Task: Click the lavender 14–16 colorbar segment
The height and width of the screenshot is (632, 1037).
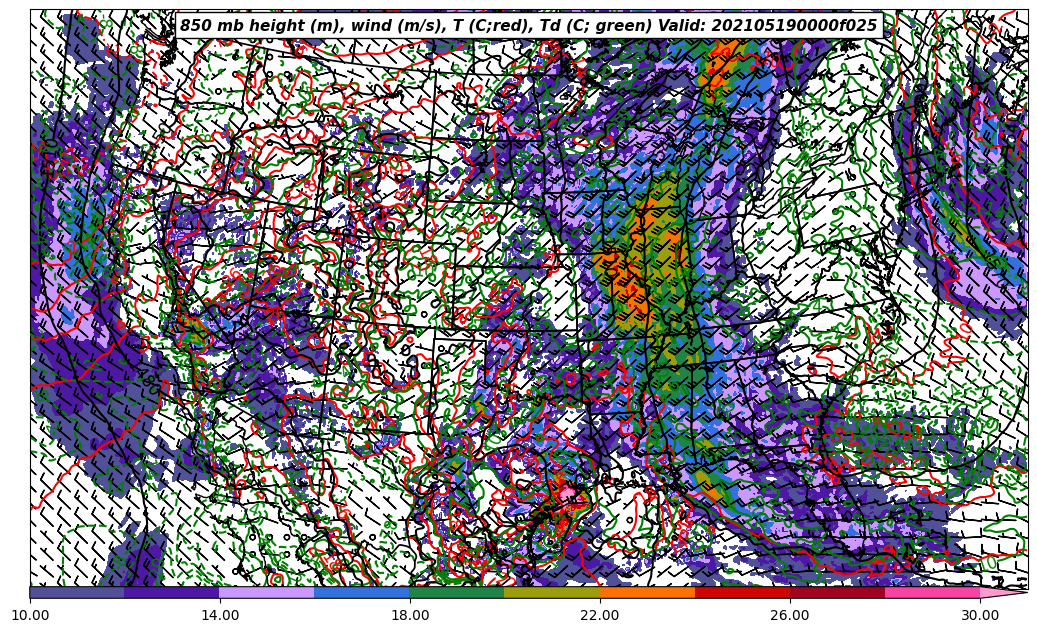Action: [x=267, y=592]
